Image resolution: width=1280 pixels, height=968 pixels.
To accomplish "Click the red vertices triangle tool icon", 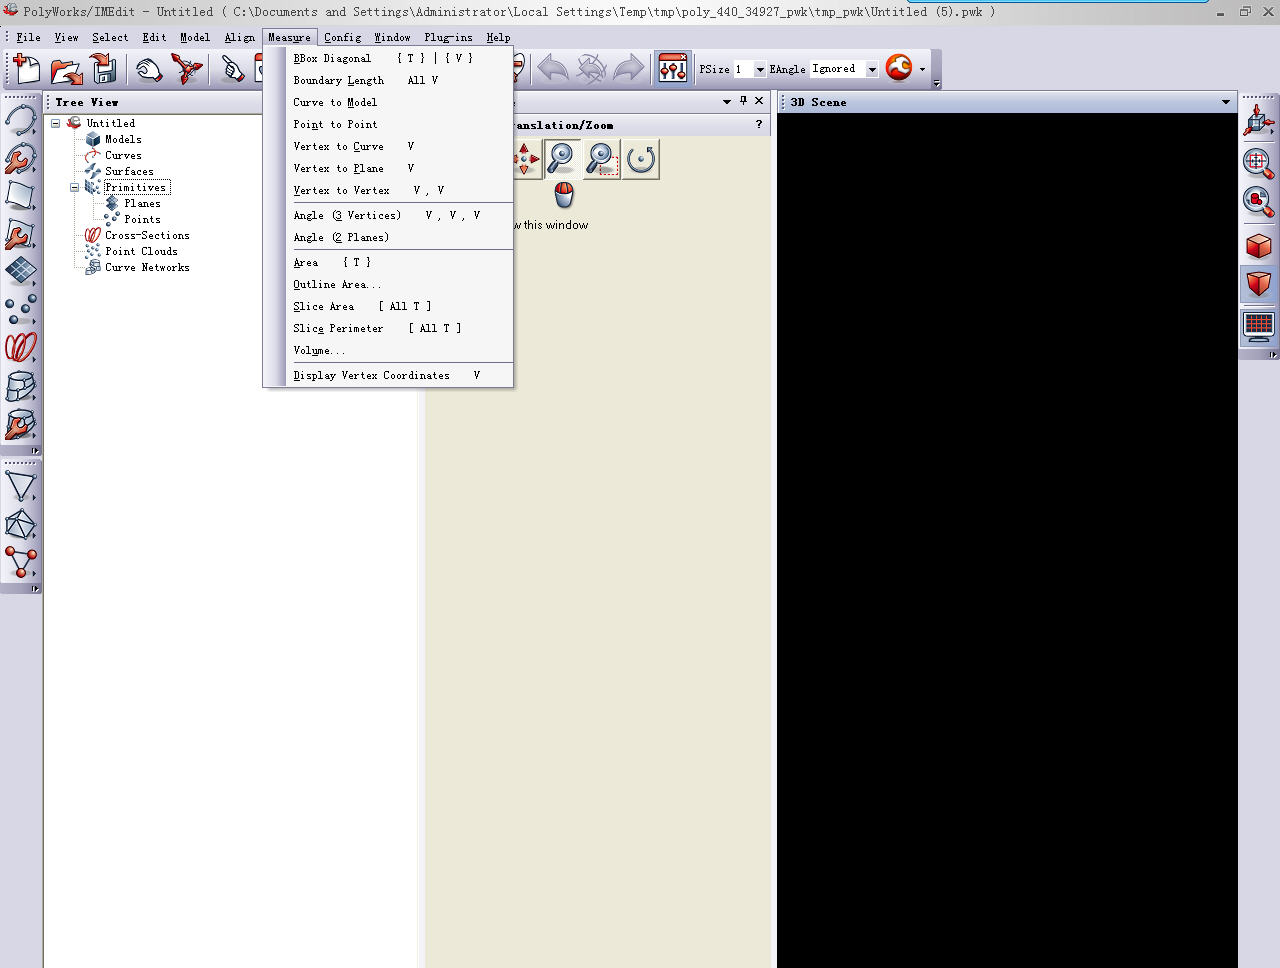I will coord(20,563).
